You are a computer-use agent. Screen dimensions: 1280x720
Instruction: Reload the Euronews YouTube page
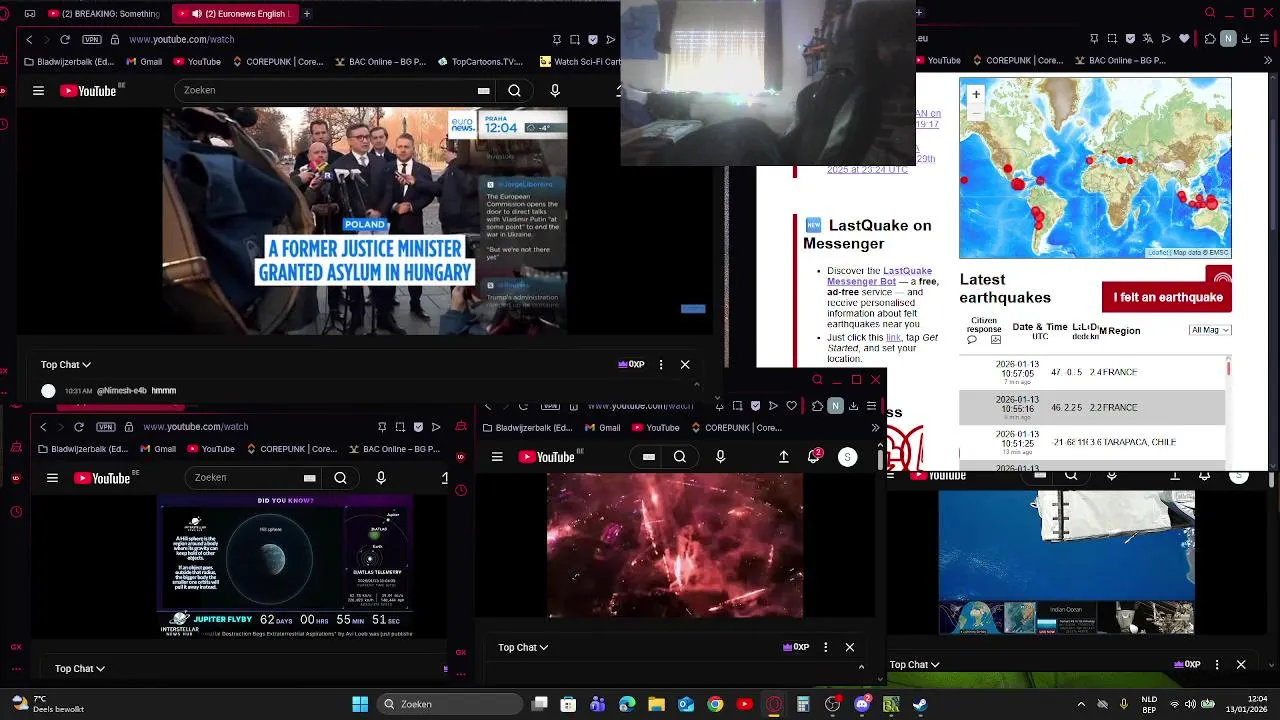coord(65,39)
